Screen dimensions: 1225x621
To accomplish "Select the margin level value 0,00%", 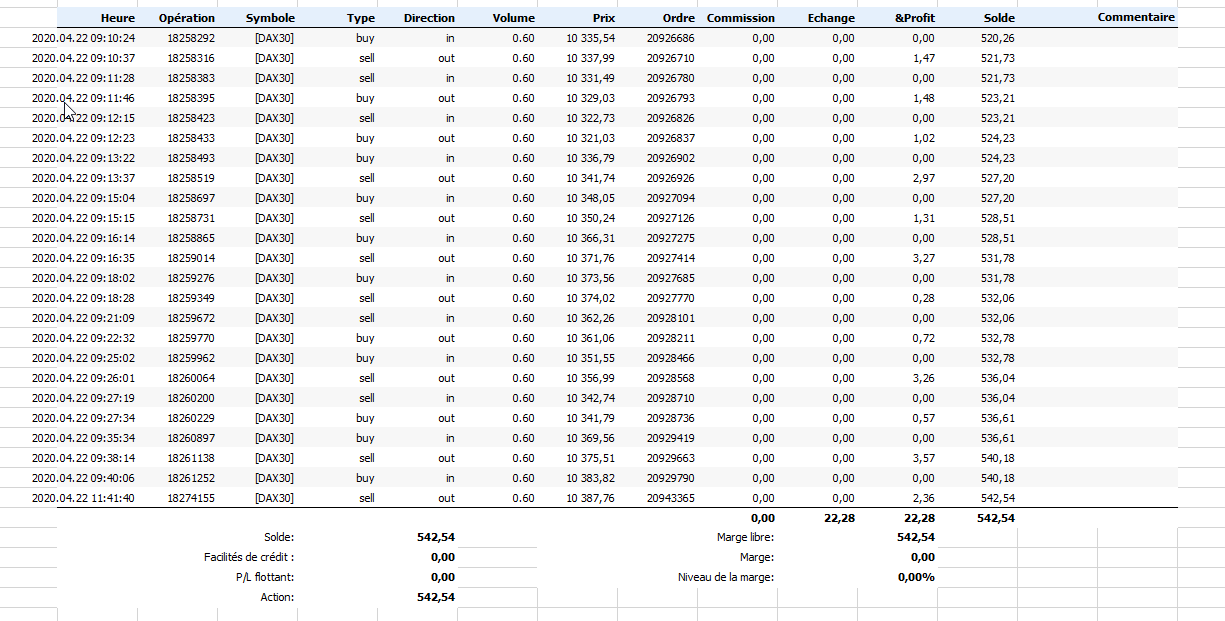I will [916, 577].
